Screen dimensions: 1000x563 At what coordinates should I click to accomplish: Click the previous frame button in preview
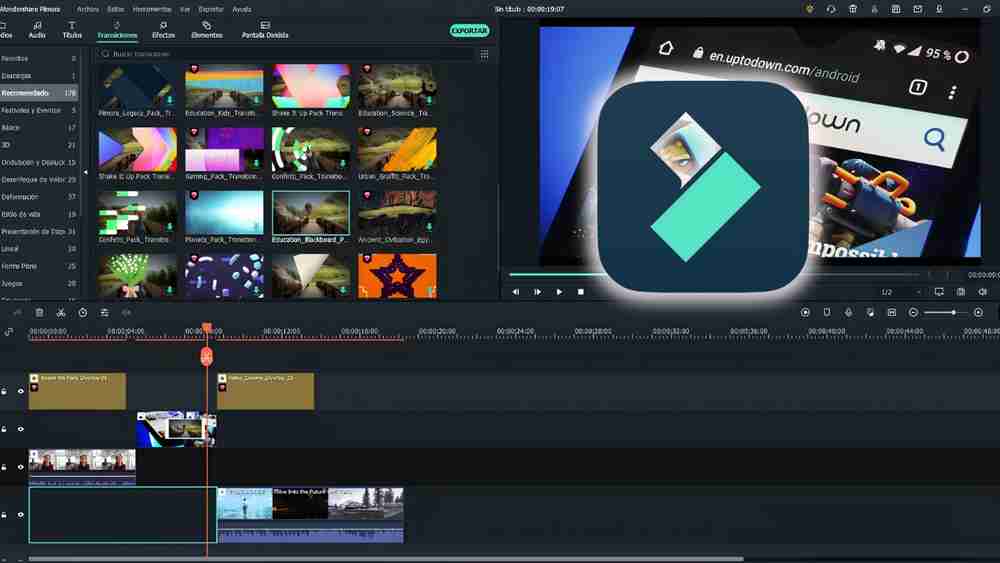point(515,291)
